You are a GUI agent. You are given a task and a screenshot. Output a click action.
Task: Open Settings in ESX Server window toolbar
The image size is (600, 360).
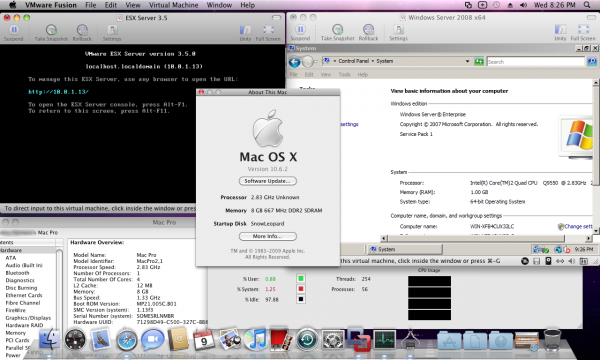112,33
